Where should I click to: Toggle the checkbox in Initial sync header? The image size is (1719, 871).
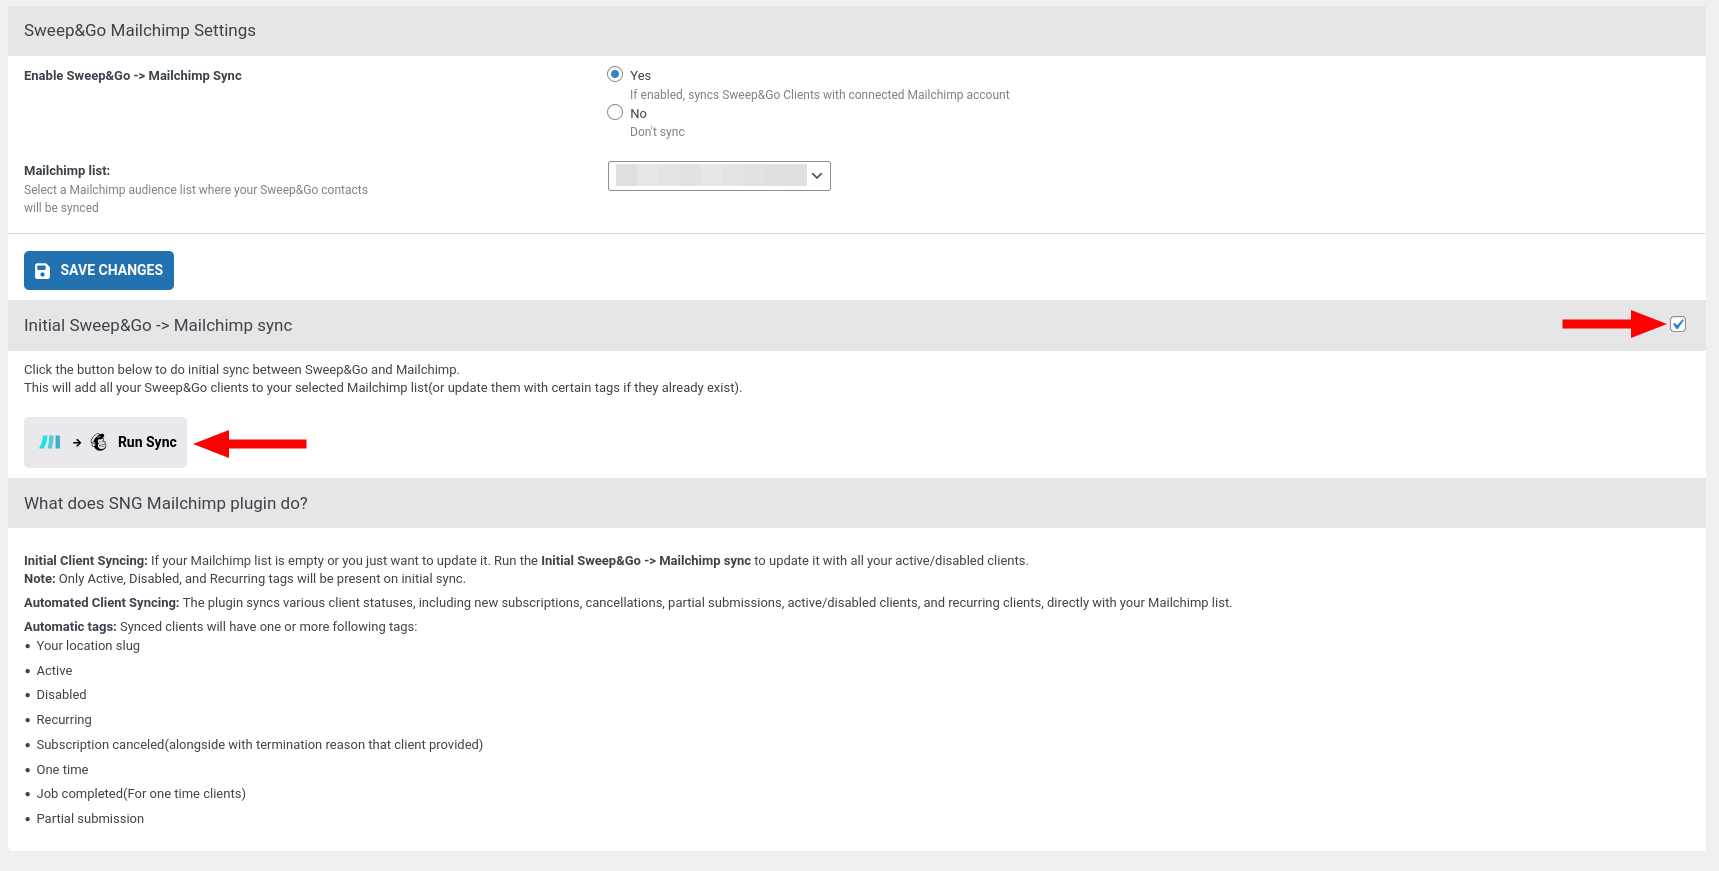click(1678, 324)
